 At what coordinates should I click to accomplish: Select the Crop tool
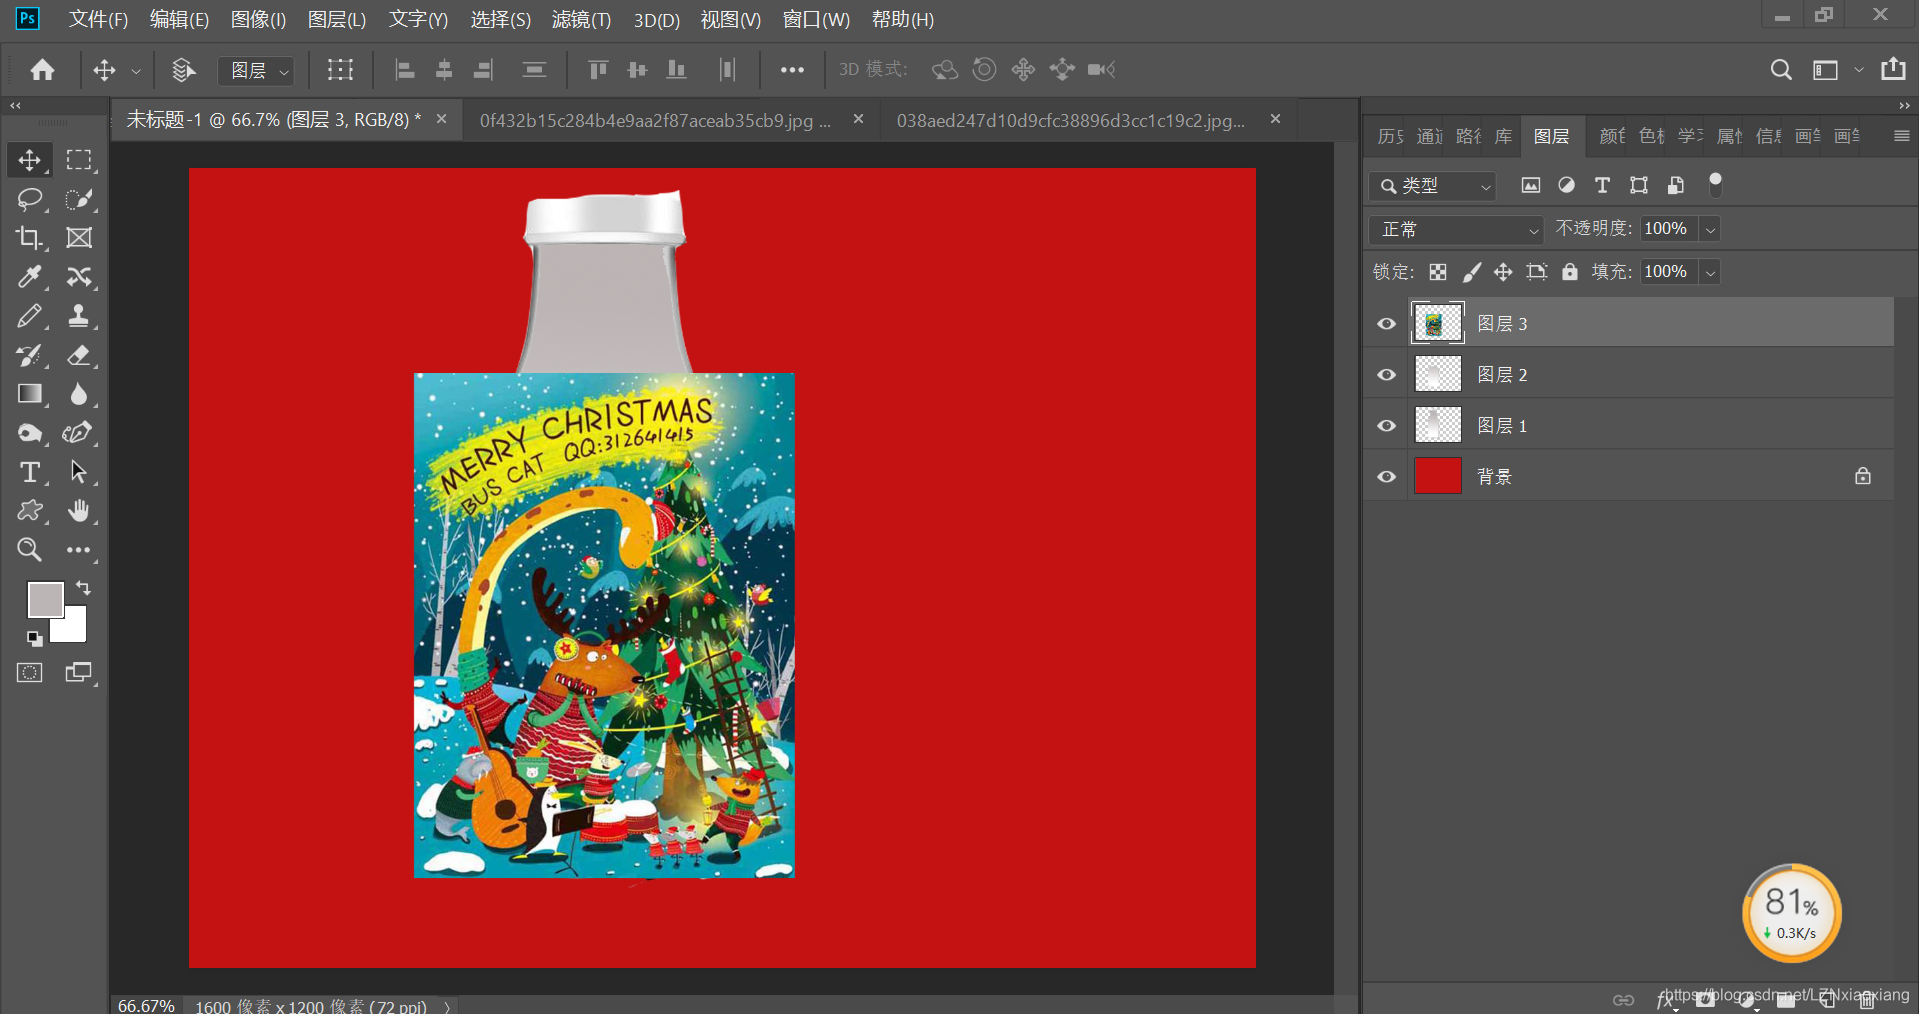[x=29, y=238]
